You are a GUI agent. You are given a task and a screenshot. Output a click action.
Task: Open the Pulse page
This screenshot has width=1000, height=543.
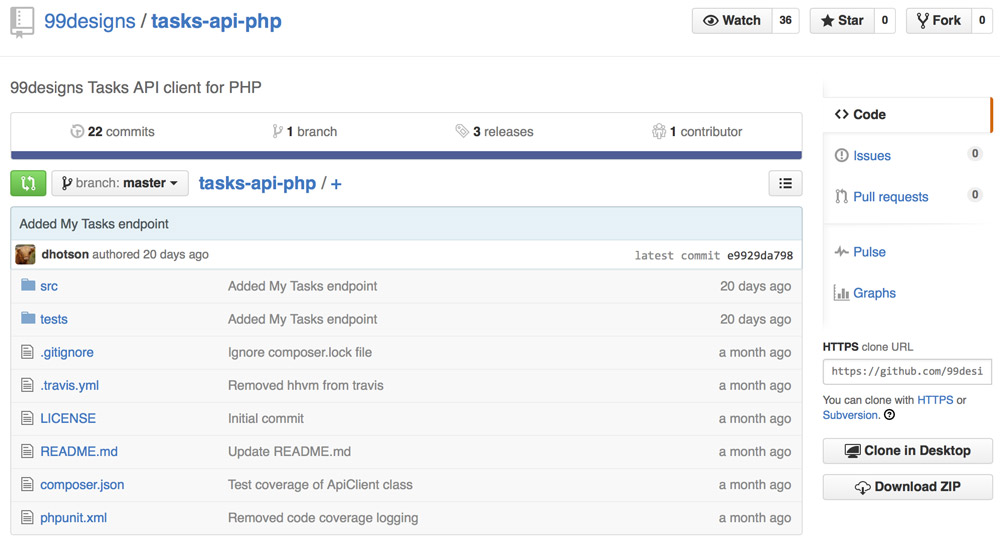click(x=869, y=252)
